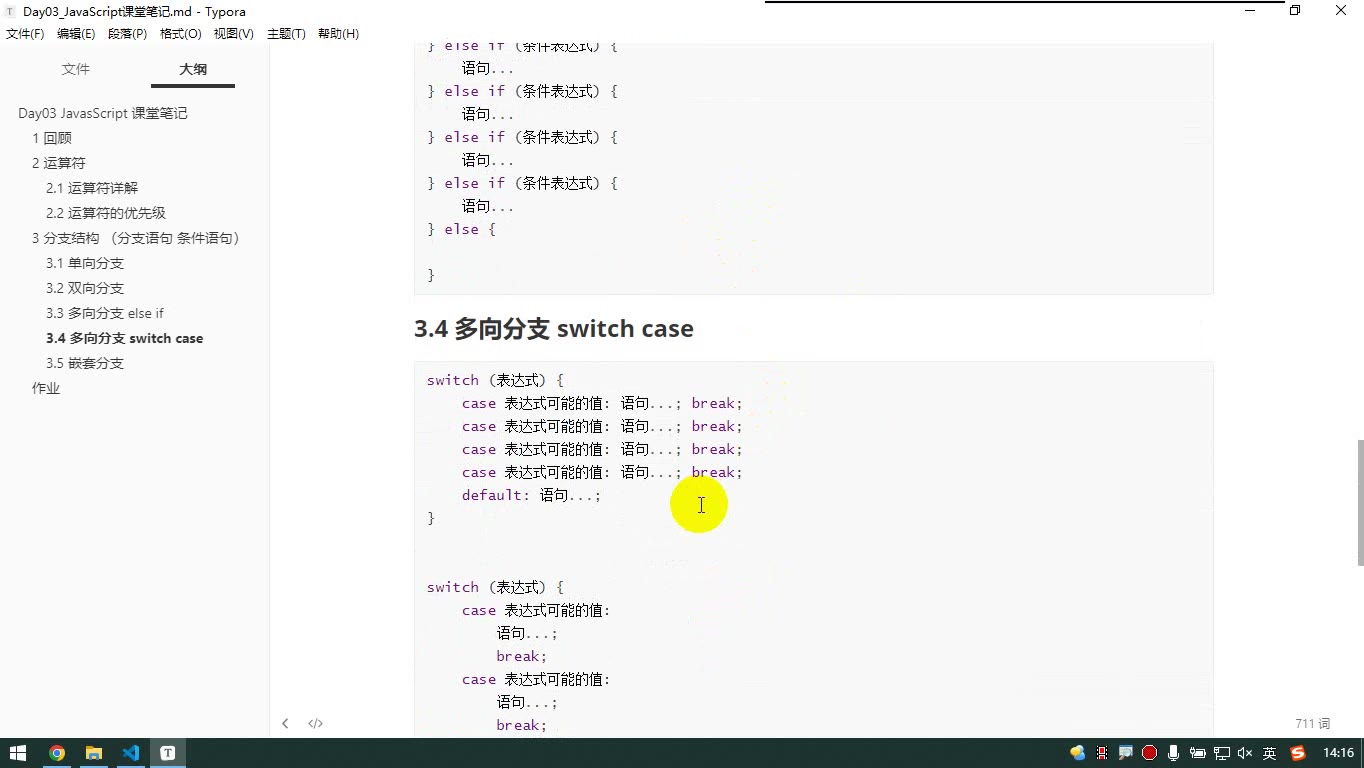The width and height of the screenshot is (1364, 768).
Task: Select the 大纲 outline tab
Action: click(x=193, y=69)
